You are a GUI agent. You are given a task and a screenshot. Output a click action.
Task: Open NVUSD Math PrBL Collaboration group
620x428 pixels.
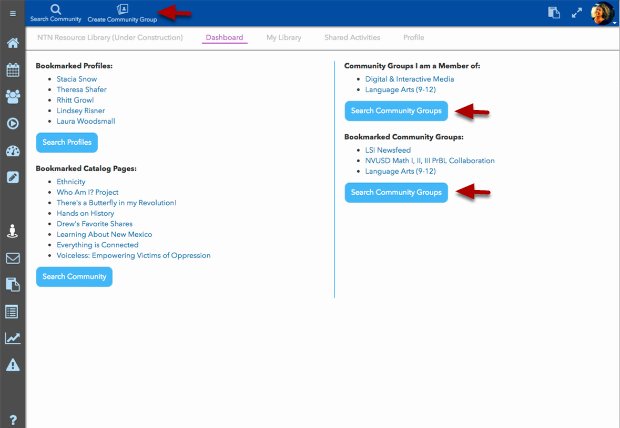point(429,161)
